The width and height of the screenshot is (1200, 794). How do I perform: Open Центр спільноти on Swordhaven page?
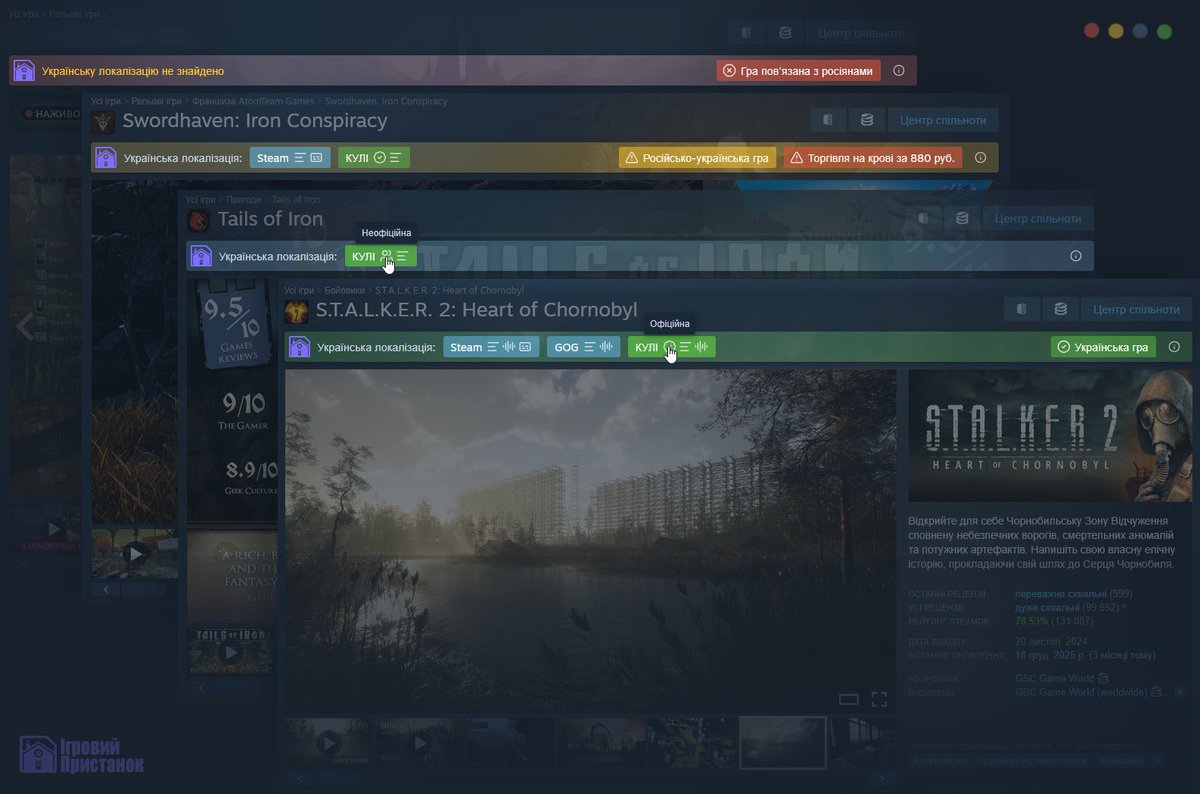pyautogui.click(x=943, y=120)
